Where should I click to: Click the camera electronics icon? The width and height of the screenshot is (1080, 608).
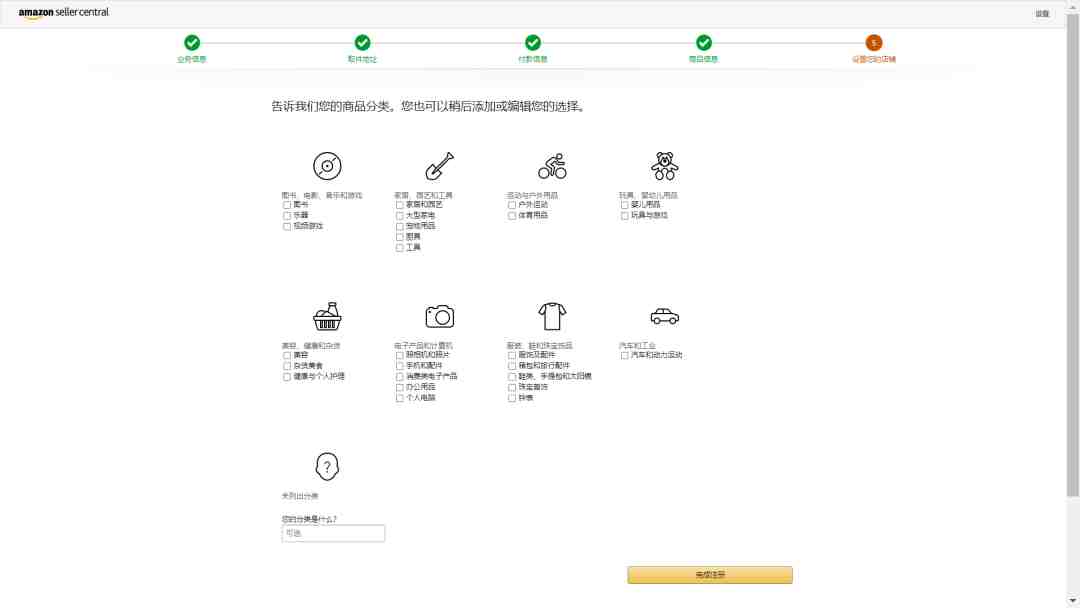439,316
